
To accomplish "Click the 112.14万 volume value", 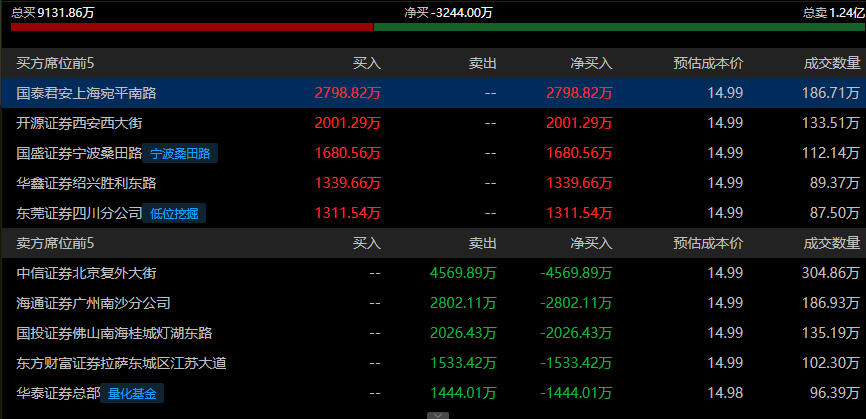I will (x=831, y=153).
